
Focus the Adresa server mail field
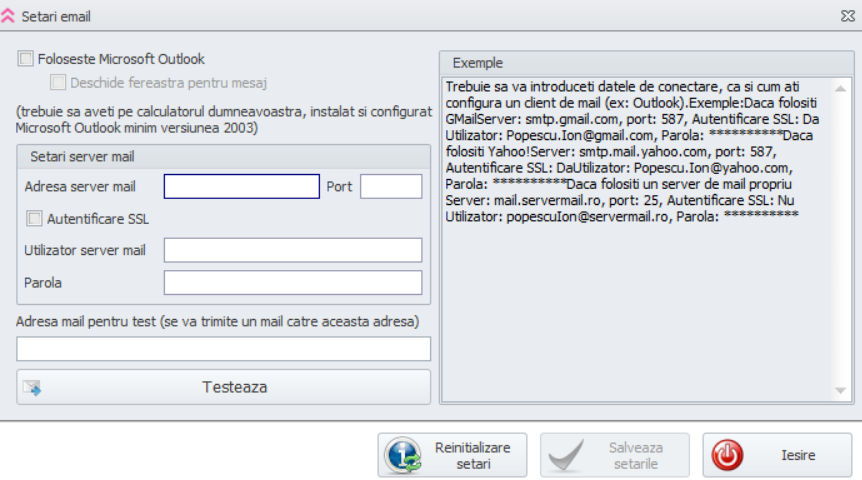pyautogui.click(x=241, y=187)
